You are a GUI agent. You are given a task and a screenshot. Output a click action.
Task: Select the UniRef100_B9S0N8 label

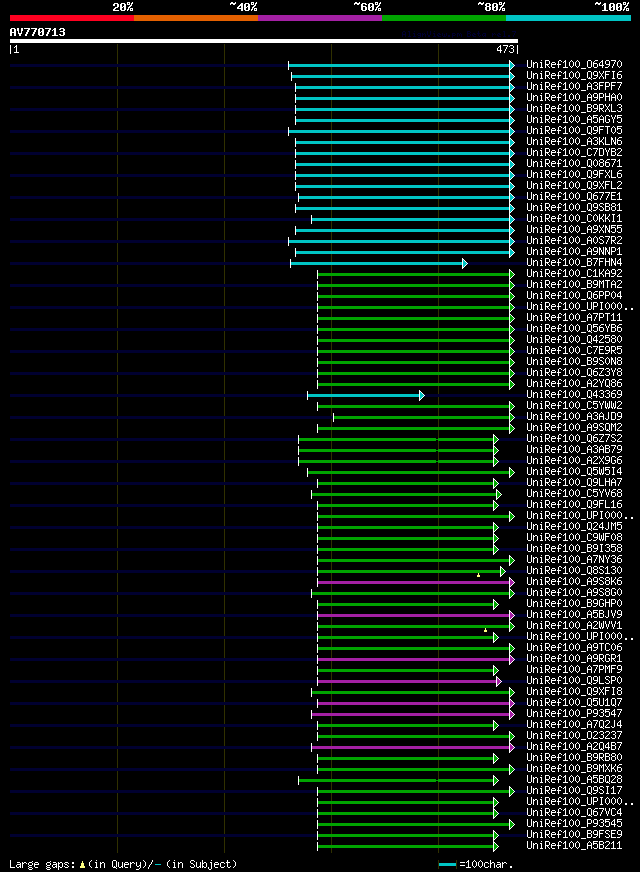pos(574,361)
